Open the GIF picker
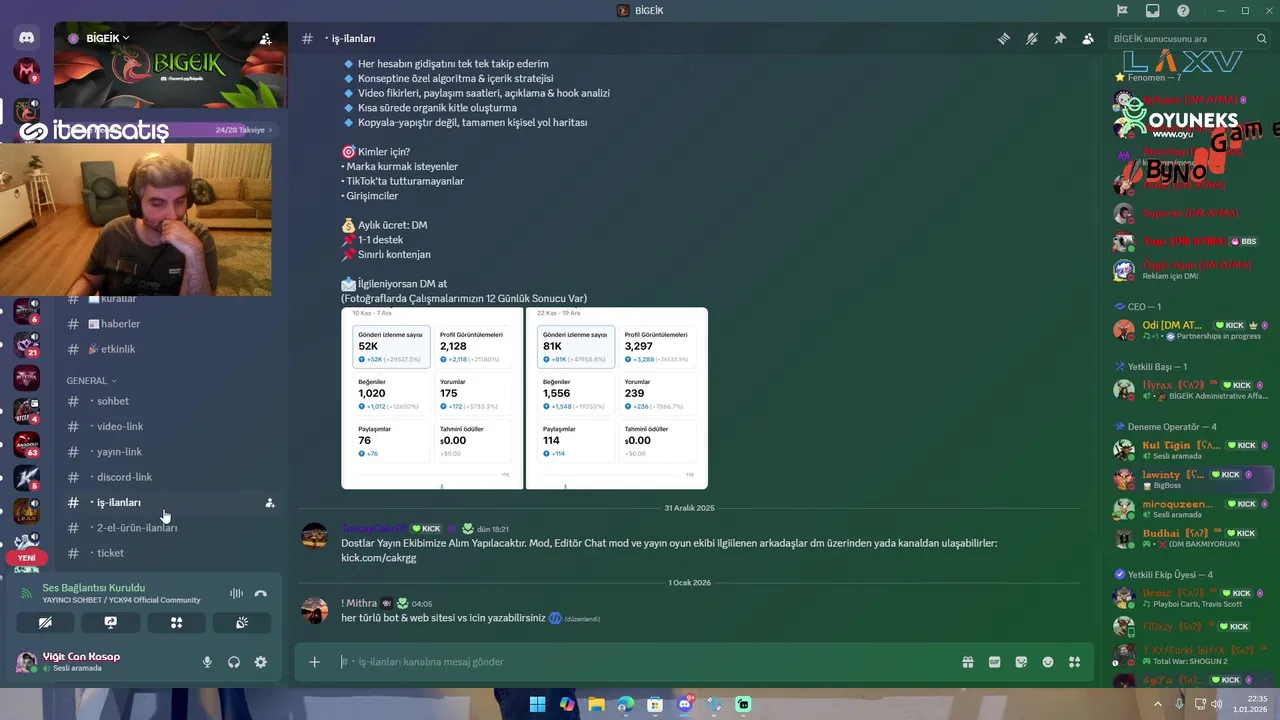The height and width of the screenshot is (720, 1280). (995, 662)
